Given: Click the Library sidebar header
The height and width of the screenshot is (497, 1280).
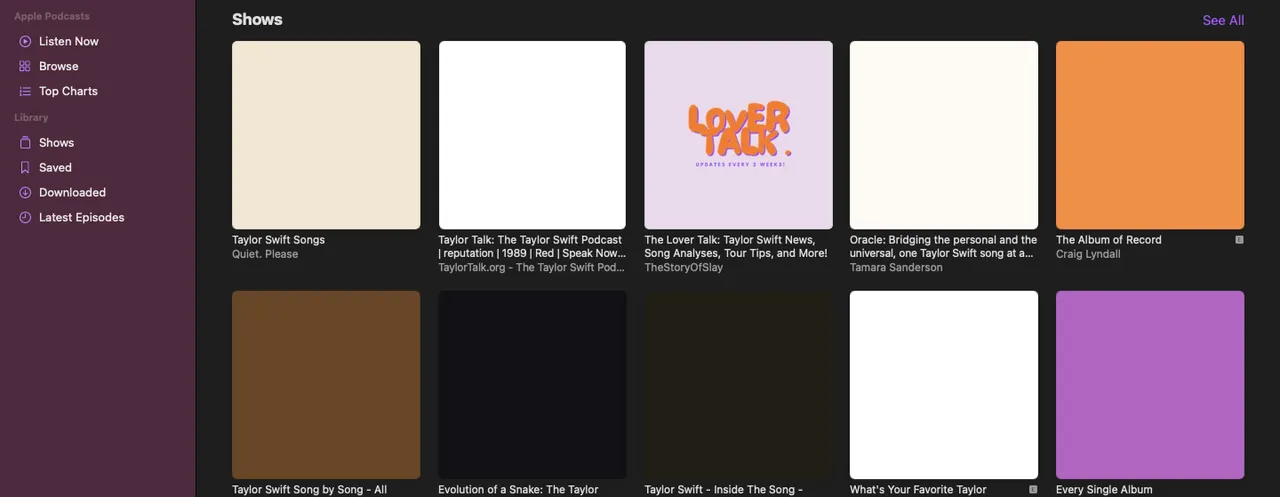Looking at the screenshot, I should 31,118.
